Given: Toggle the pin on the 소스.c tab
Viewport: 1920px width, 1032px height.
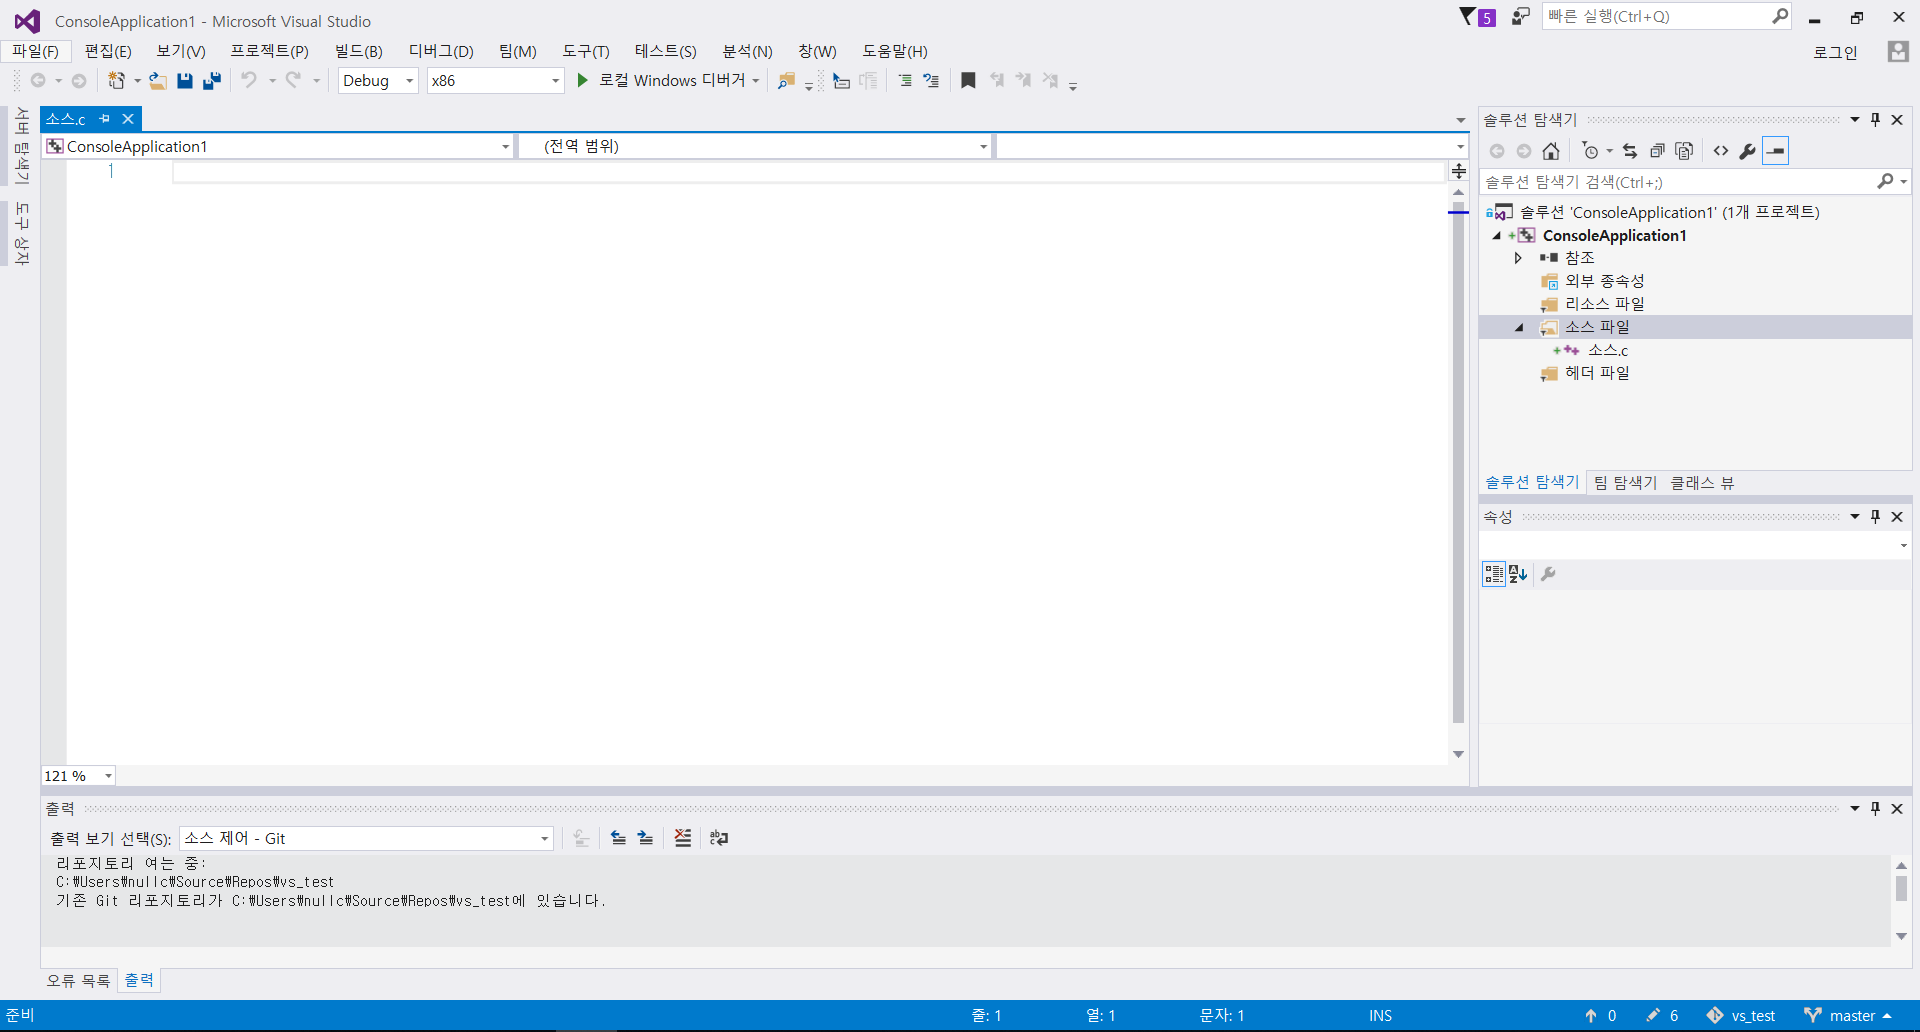Looking at the screenshot, I should coord(105,119).
